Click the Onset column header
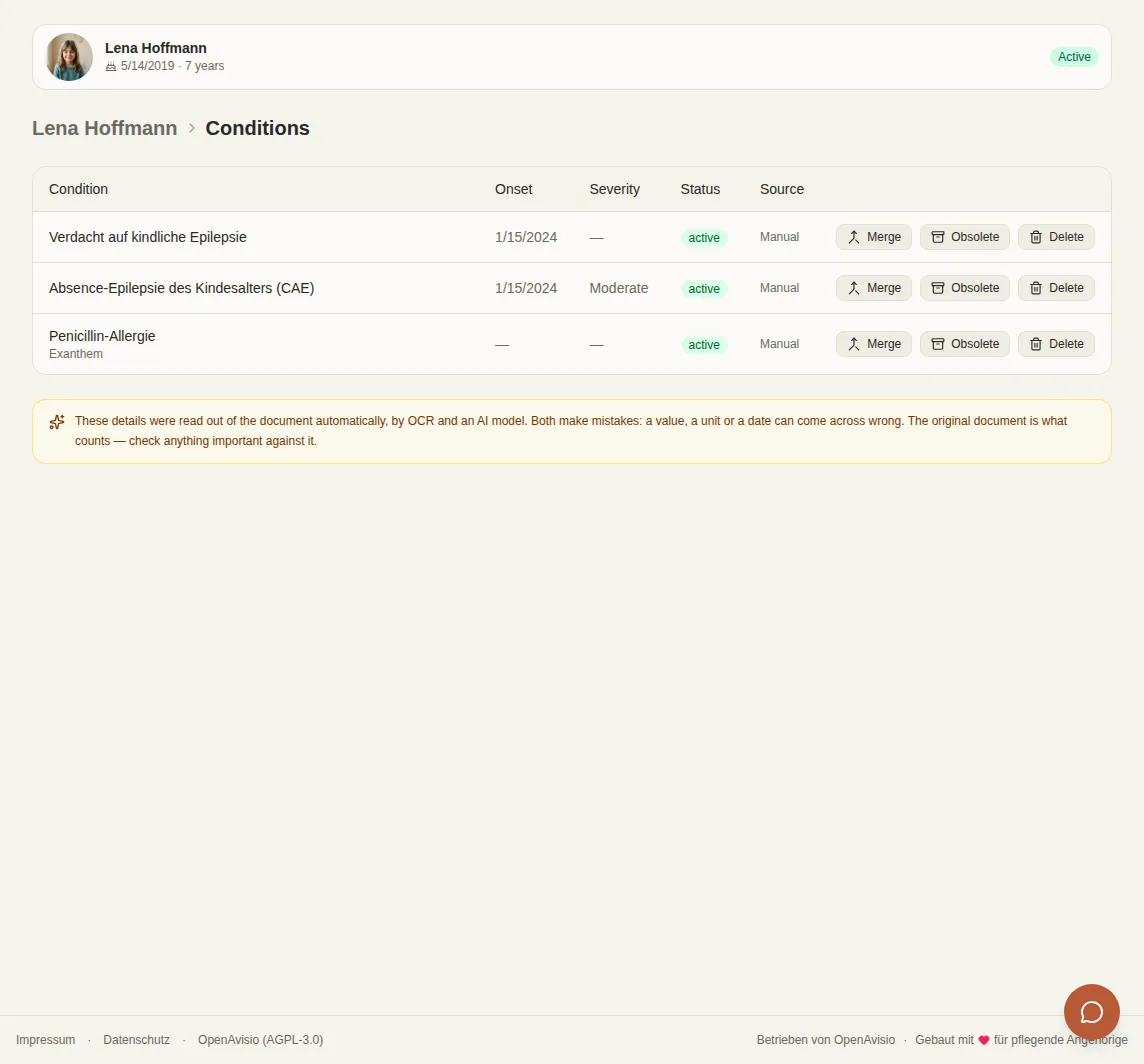This screenshot has height=1064, width=1144. pyautogui.click(x=514, y=189)
